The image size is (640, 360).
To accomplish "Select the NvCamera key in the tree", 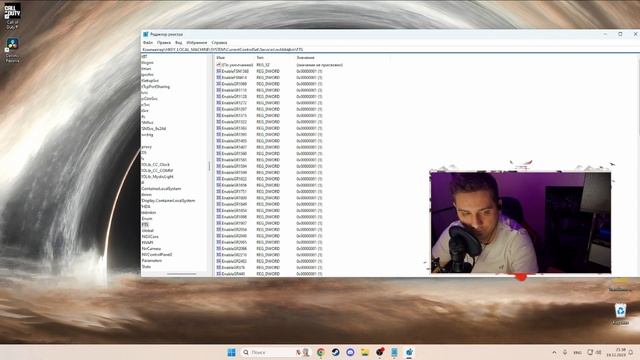I will click(151, 248).
